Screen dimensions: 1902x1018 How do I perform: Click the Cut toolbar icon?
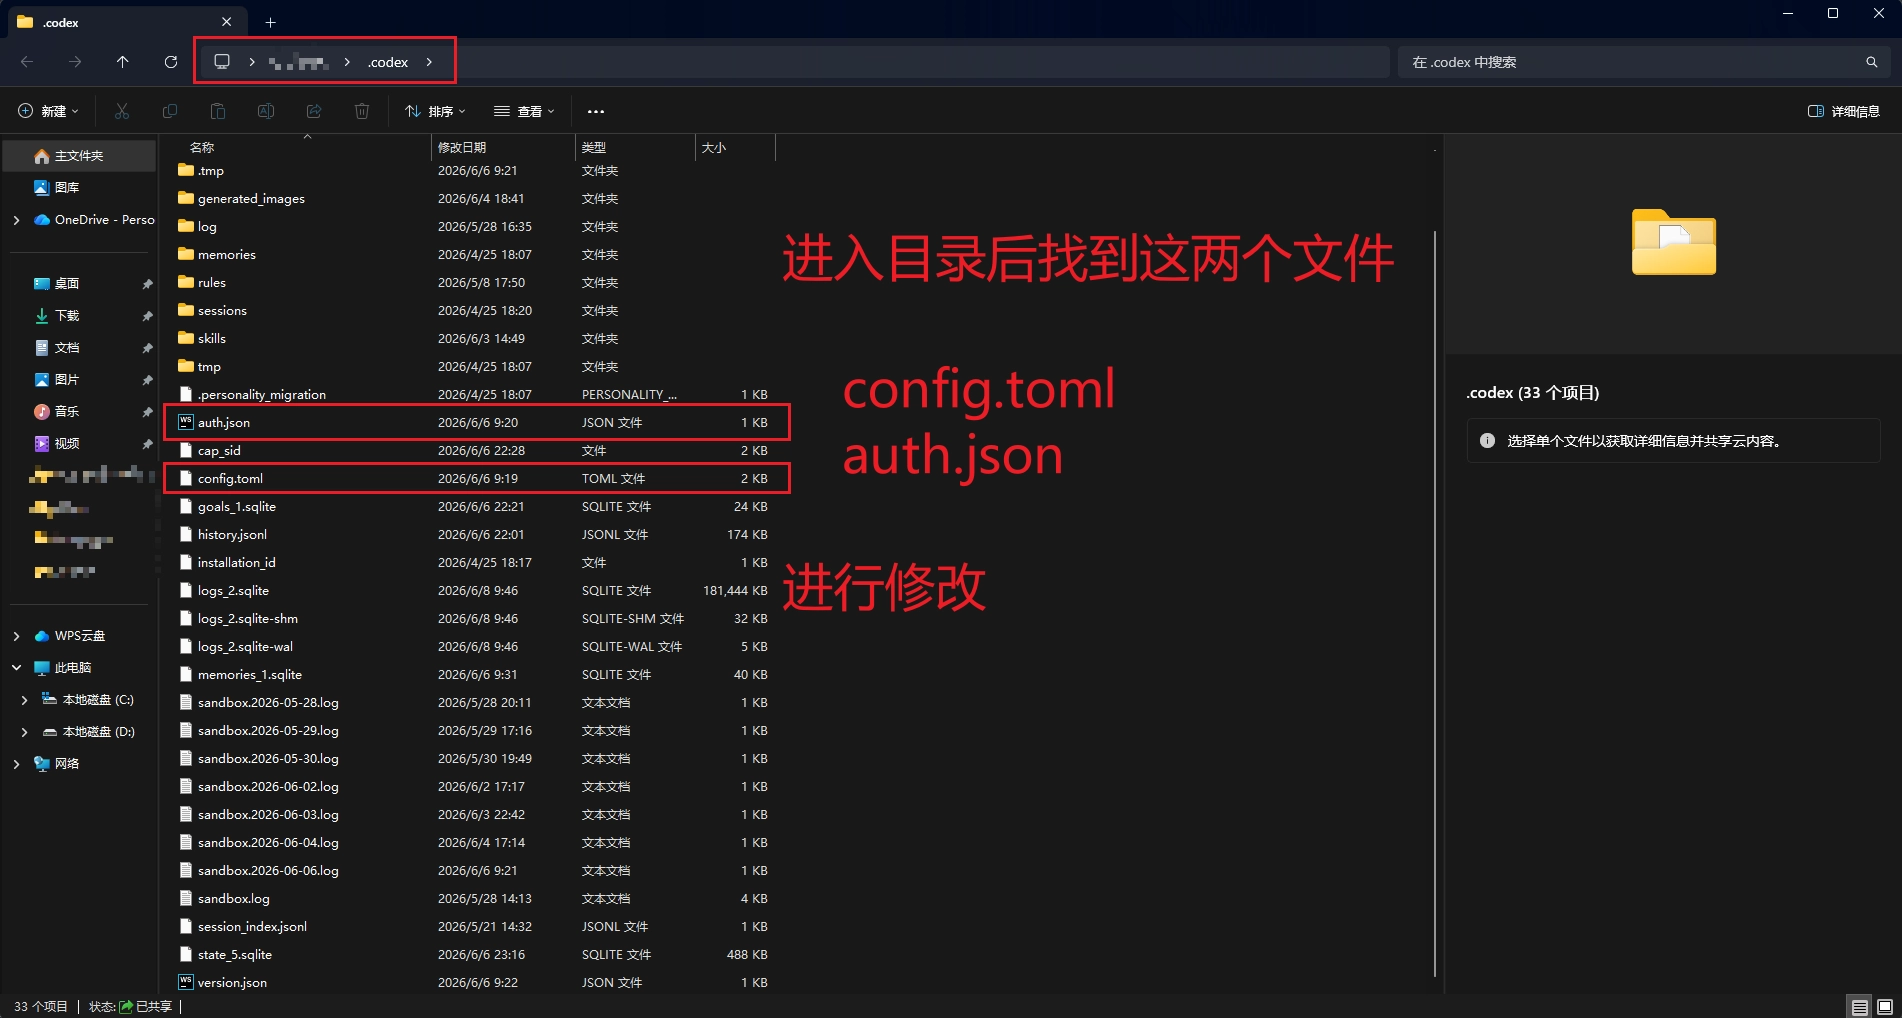tap(122, 111)
